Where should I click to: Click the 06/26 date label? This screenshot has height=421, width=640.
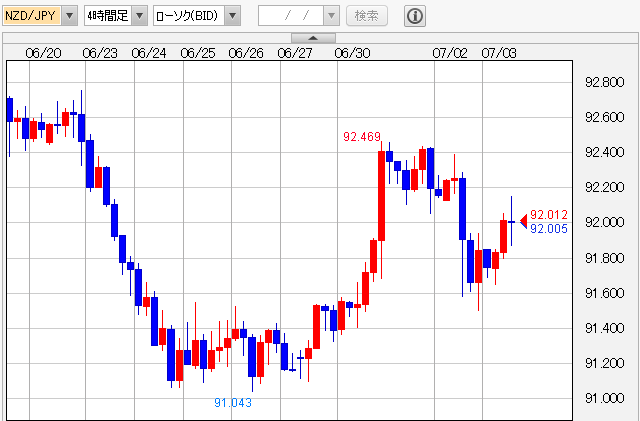pos(246,53)
